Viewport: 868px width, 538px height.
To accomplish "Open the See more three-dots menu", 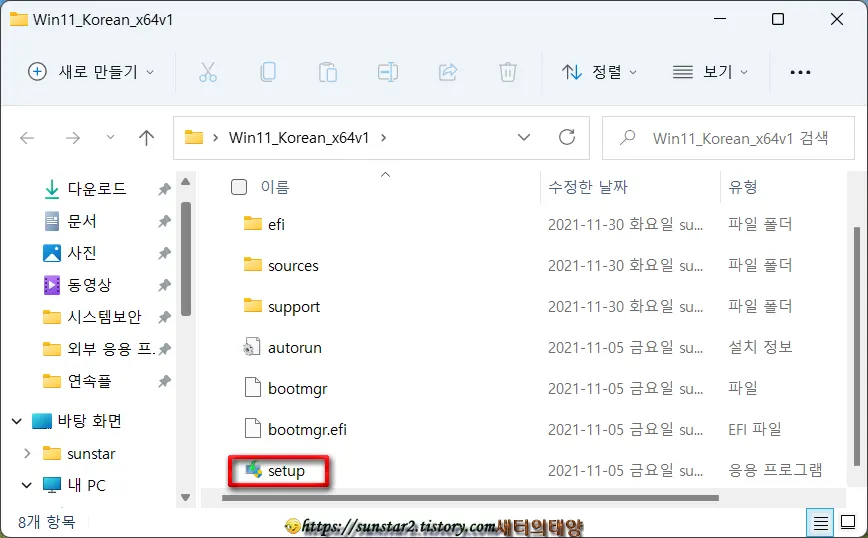I will (x=800, y=72).
